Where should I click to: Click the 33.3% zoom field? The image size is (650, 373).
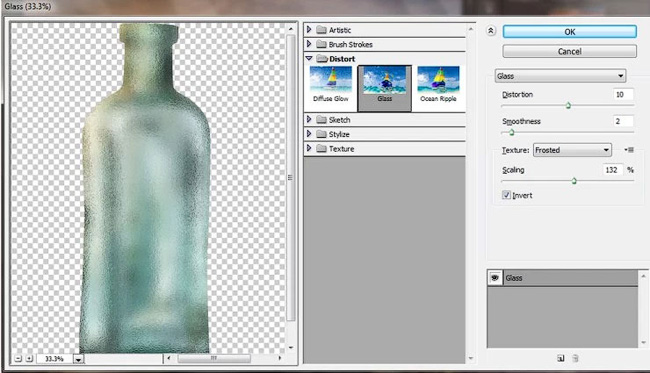pos(54,359)
